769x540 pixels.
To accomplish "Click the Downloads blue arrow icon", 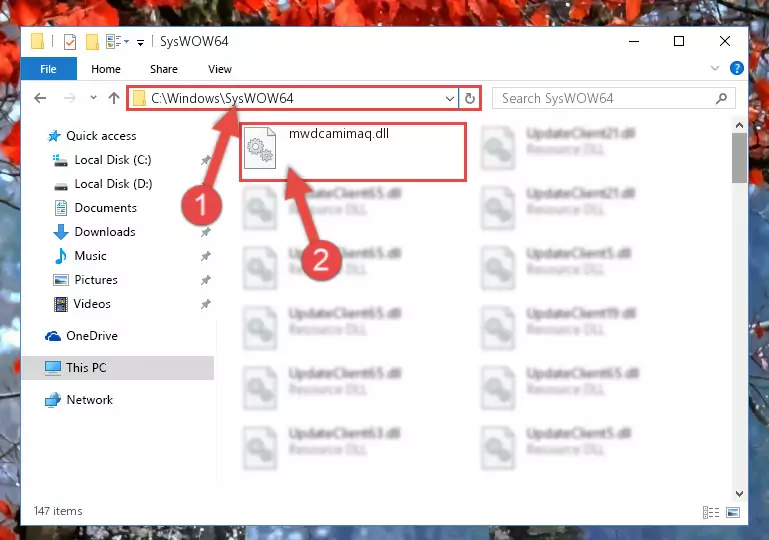I will pos(61,232).
